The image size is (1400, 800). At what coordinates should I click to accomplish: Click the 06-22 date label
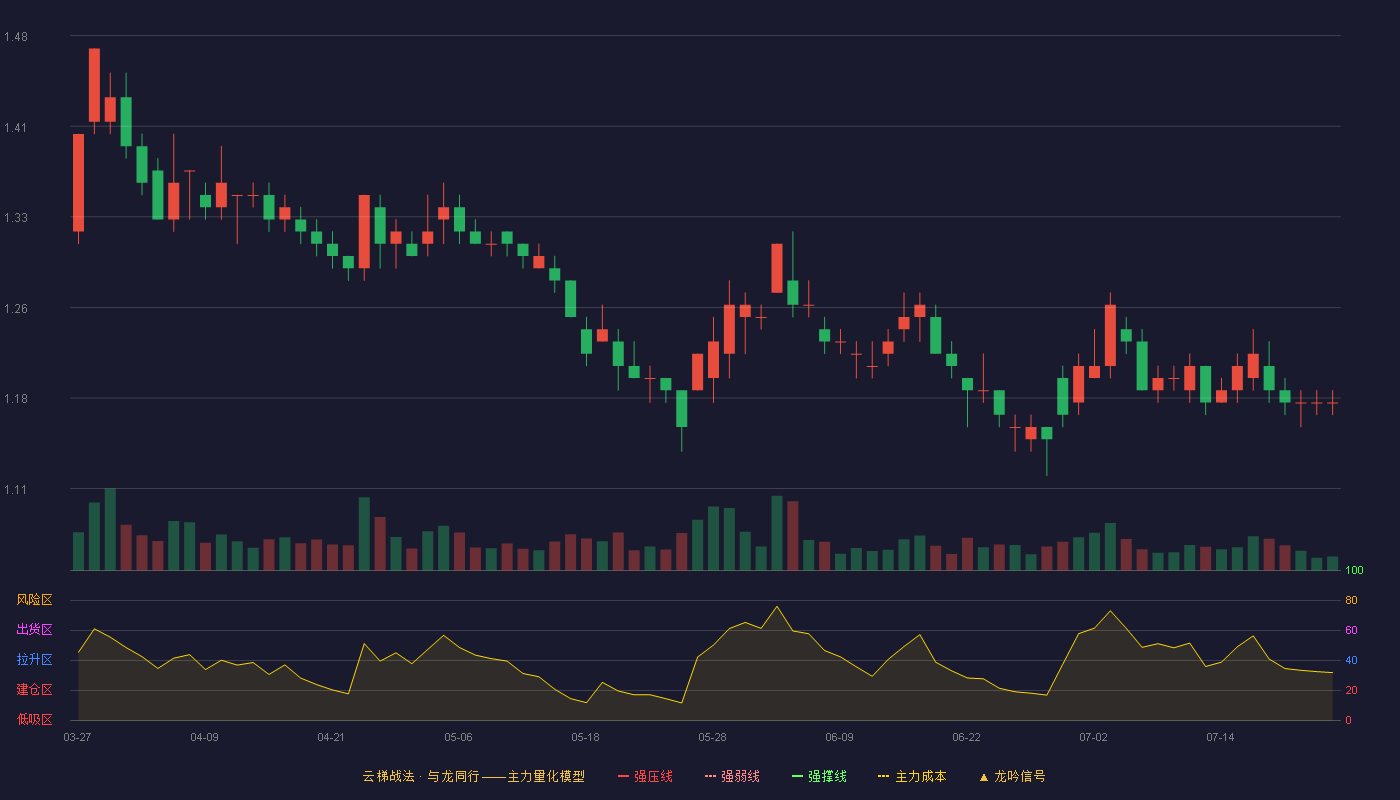click(966, 737)
